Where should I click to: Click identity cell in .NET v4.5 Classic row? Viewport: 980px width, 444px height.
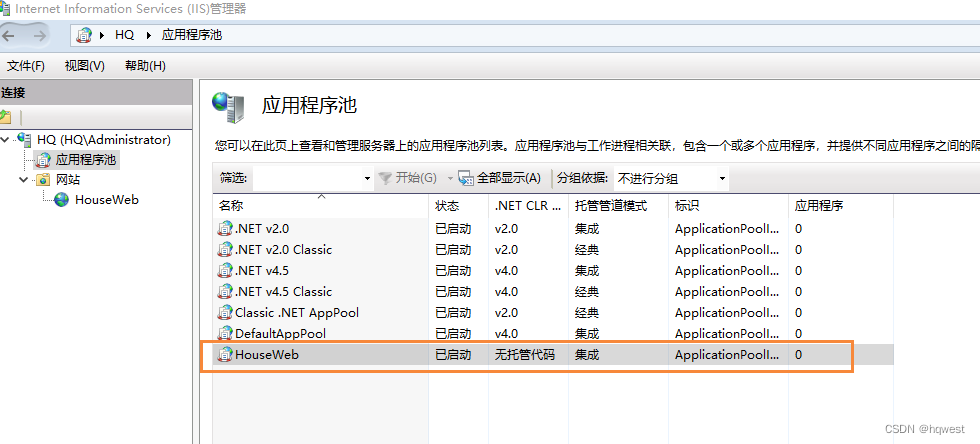point(727,292)
